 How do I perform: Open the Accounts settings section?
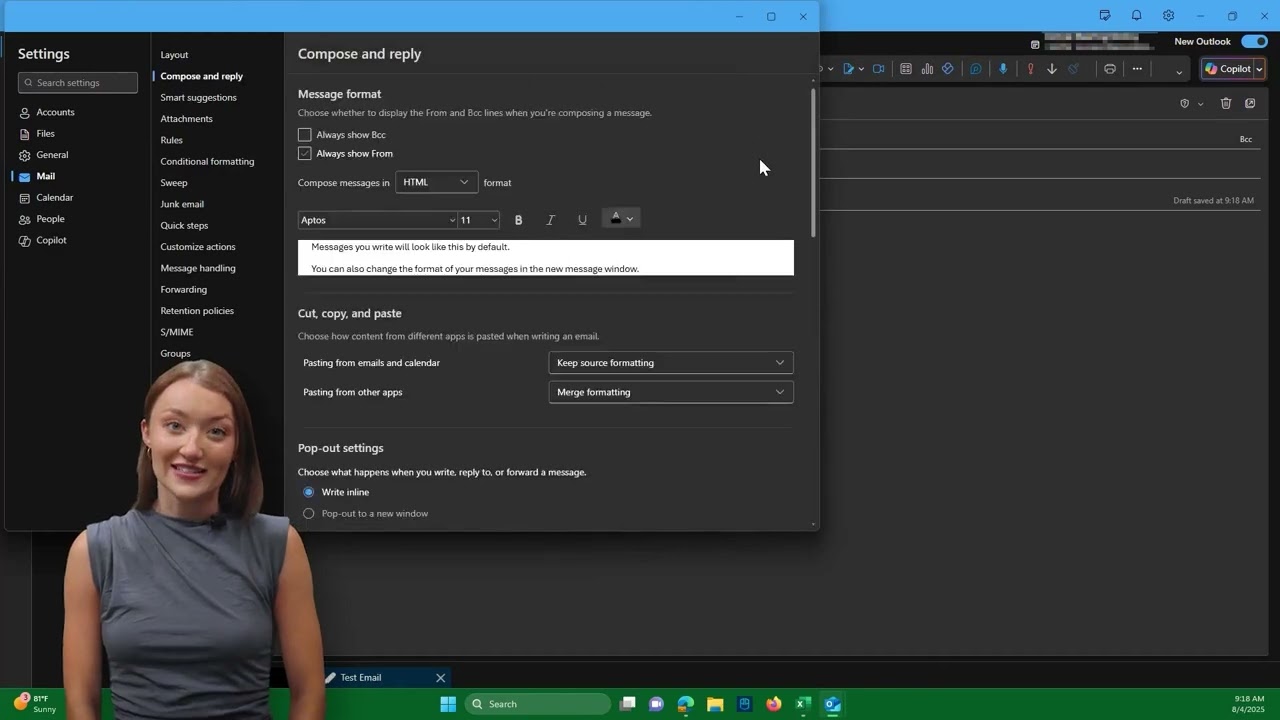pyautogui.click(x=55, y=112)
